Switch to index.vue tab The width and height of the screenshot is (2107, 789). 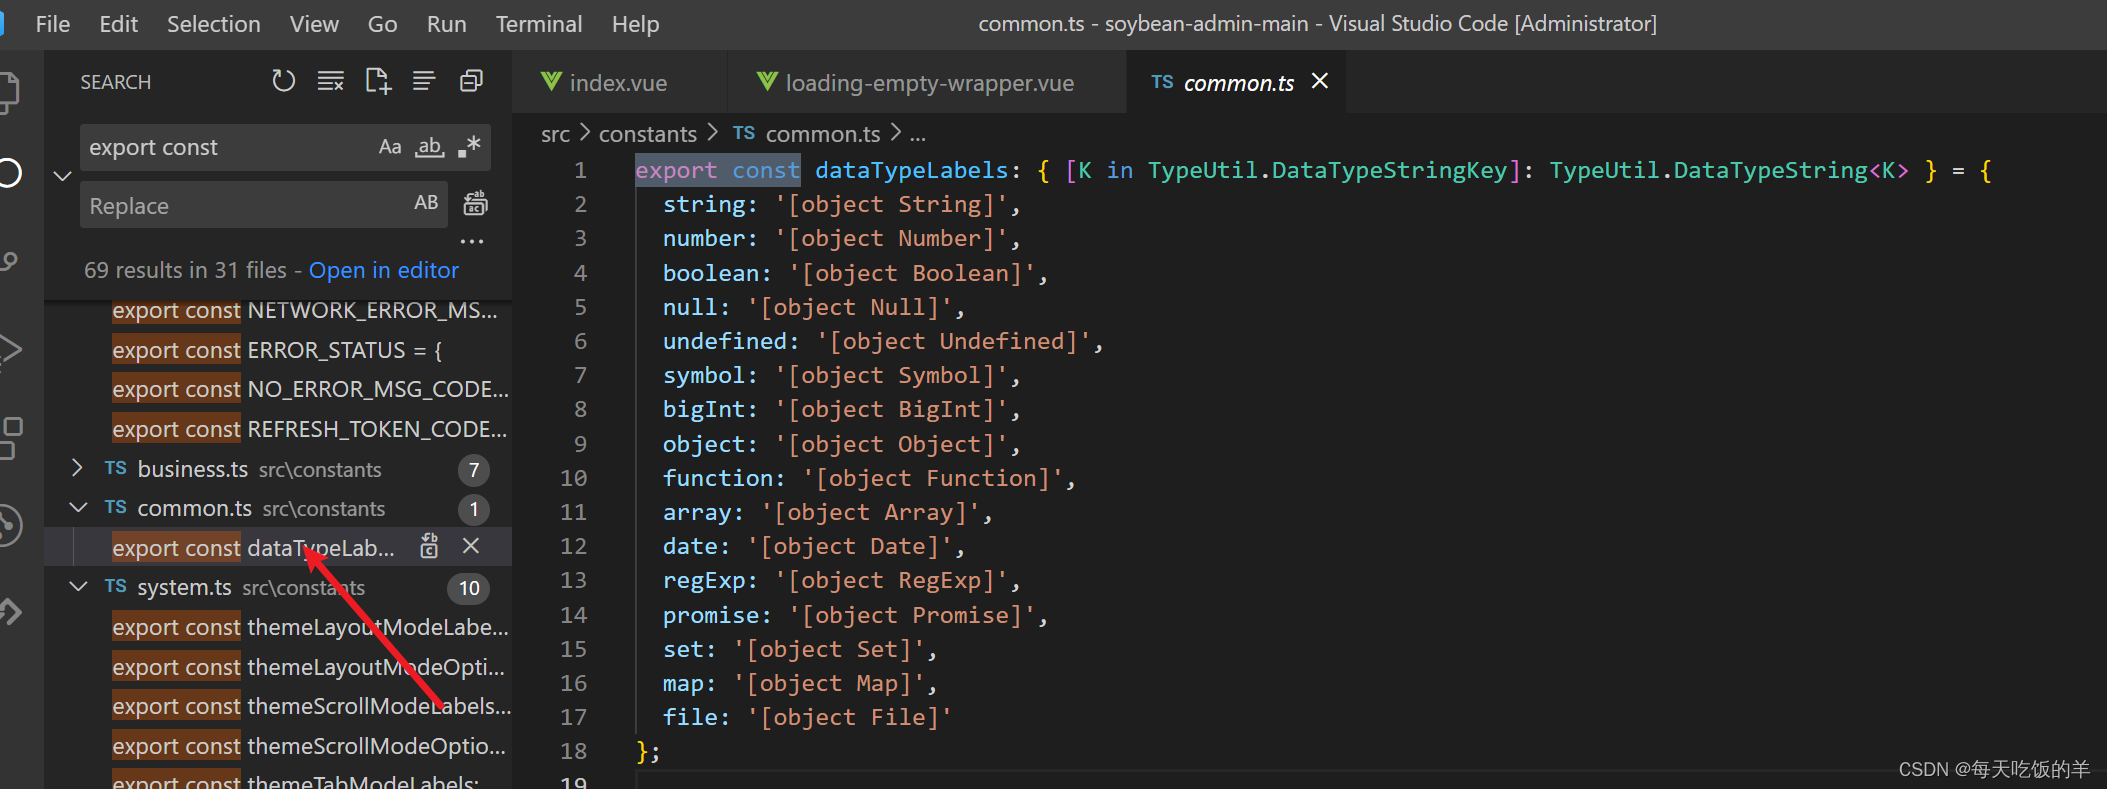click(x=618, y=83)
